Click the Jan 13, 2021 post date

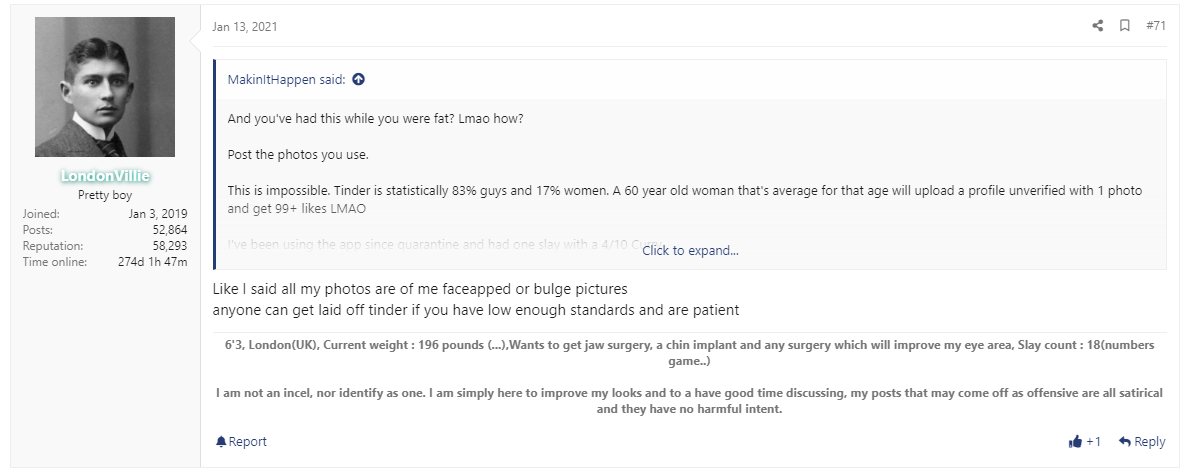(x=245, y=27)
